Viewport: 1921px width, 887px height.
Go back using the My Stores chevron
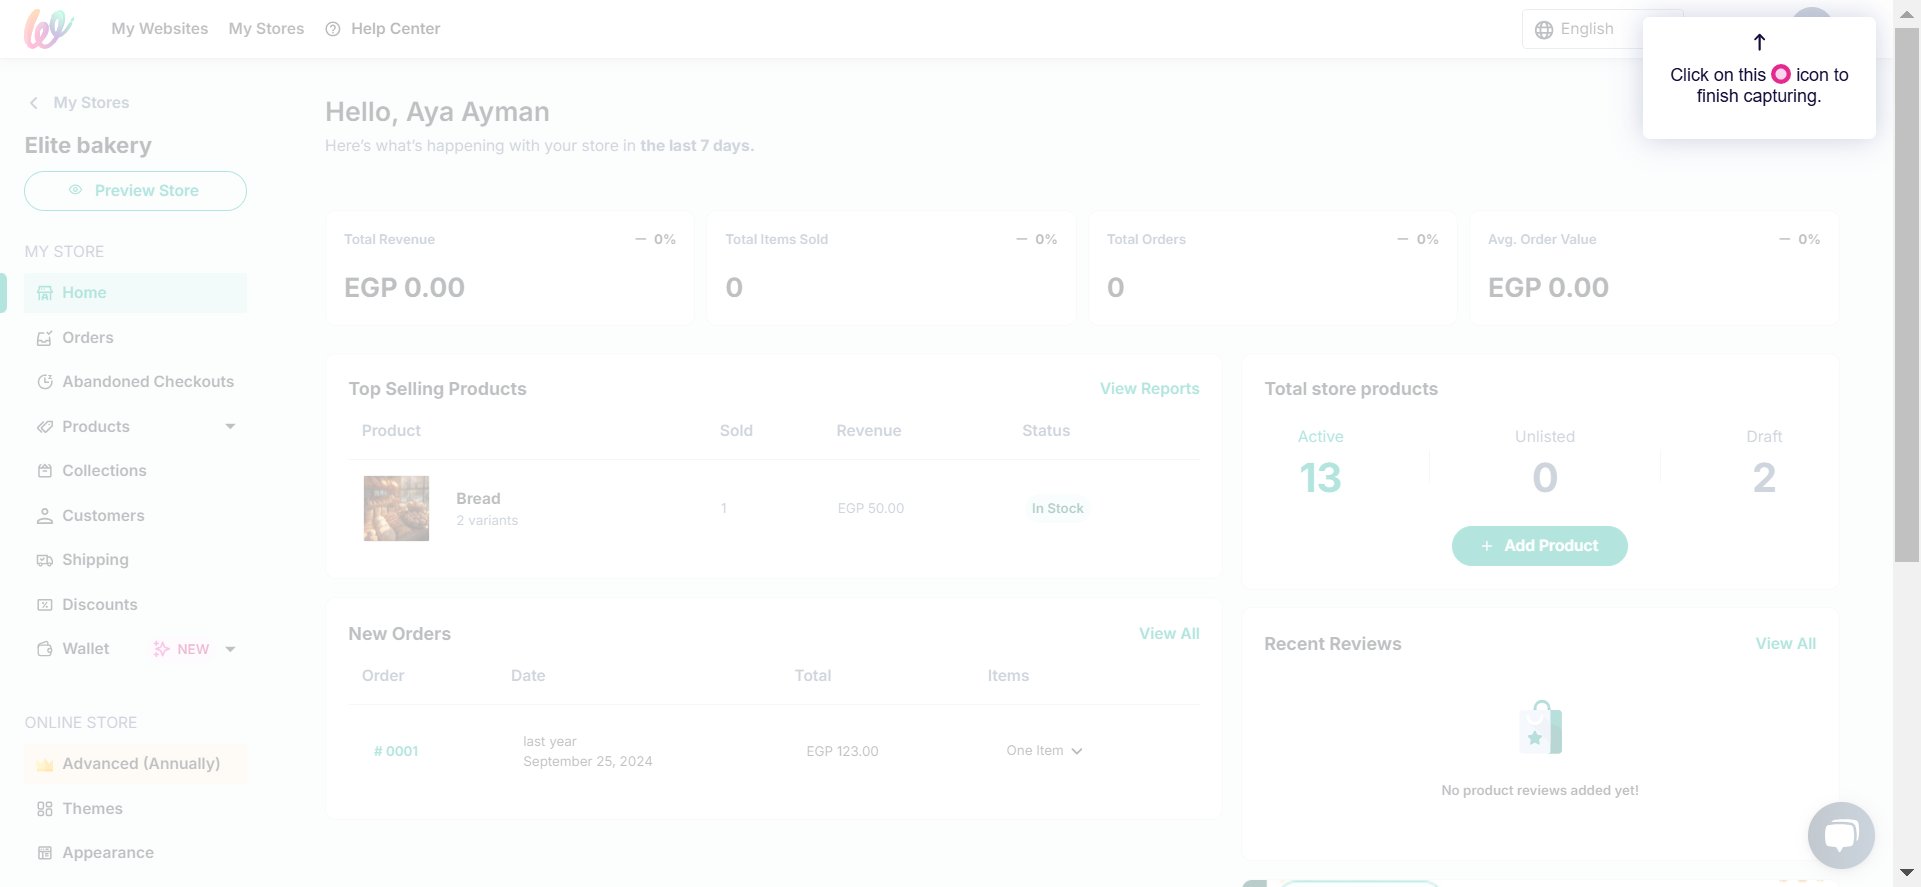point(34,103)
